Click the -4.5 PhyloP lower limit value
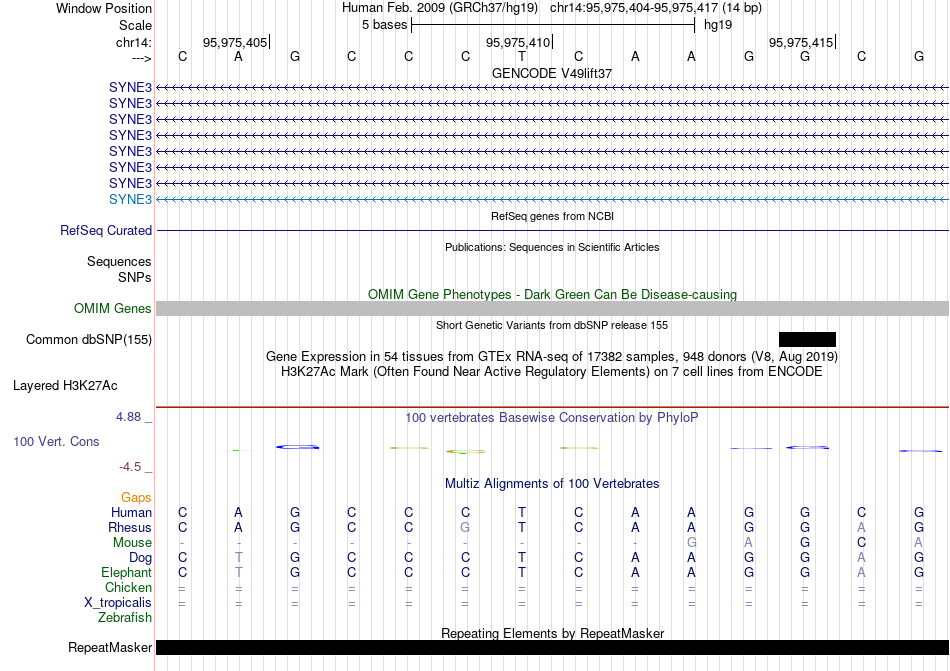This screenshot has width=950, height=671. 130,467
